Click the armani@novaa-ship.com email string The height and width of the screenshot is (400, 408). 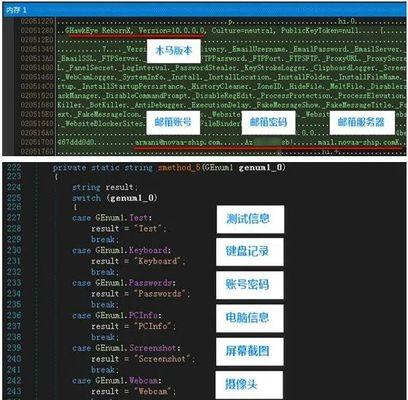(x=177, y=143)
